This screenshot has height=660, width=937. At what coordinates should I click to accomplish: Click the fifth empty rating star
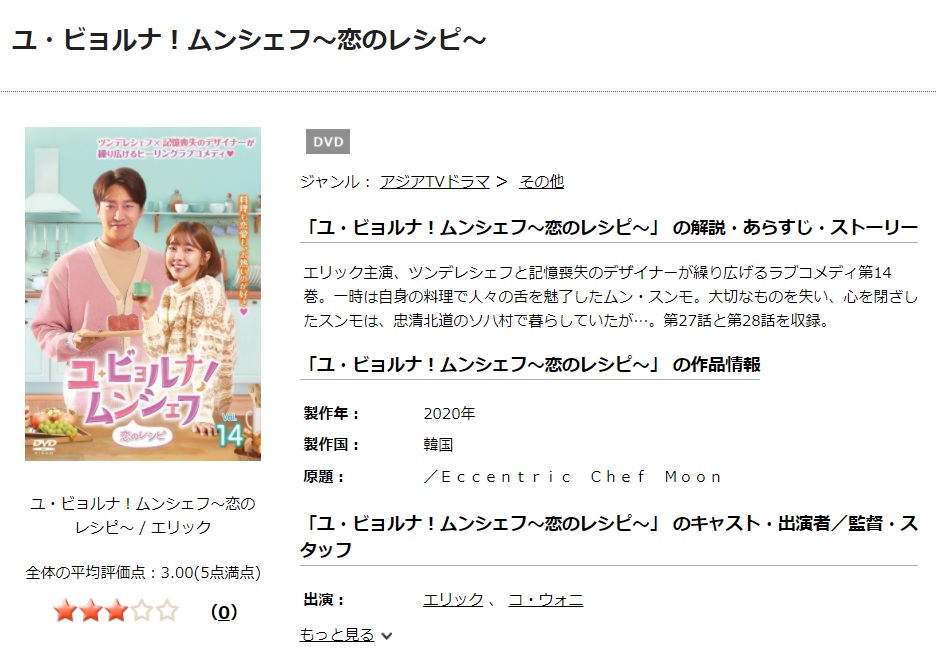[168, 611]
